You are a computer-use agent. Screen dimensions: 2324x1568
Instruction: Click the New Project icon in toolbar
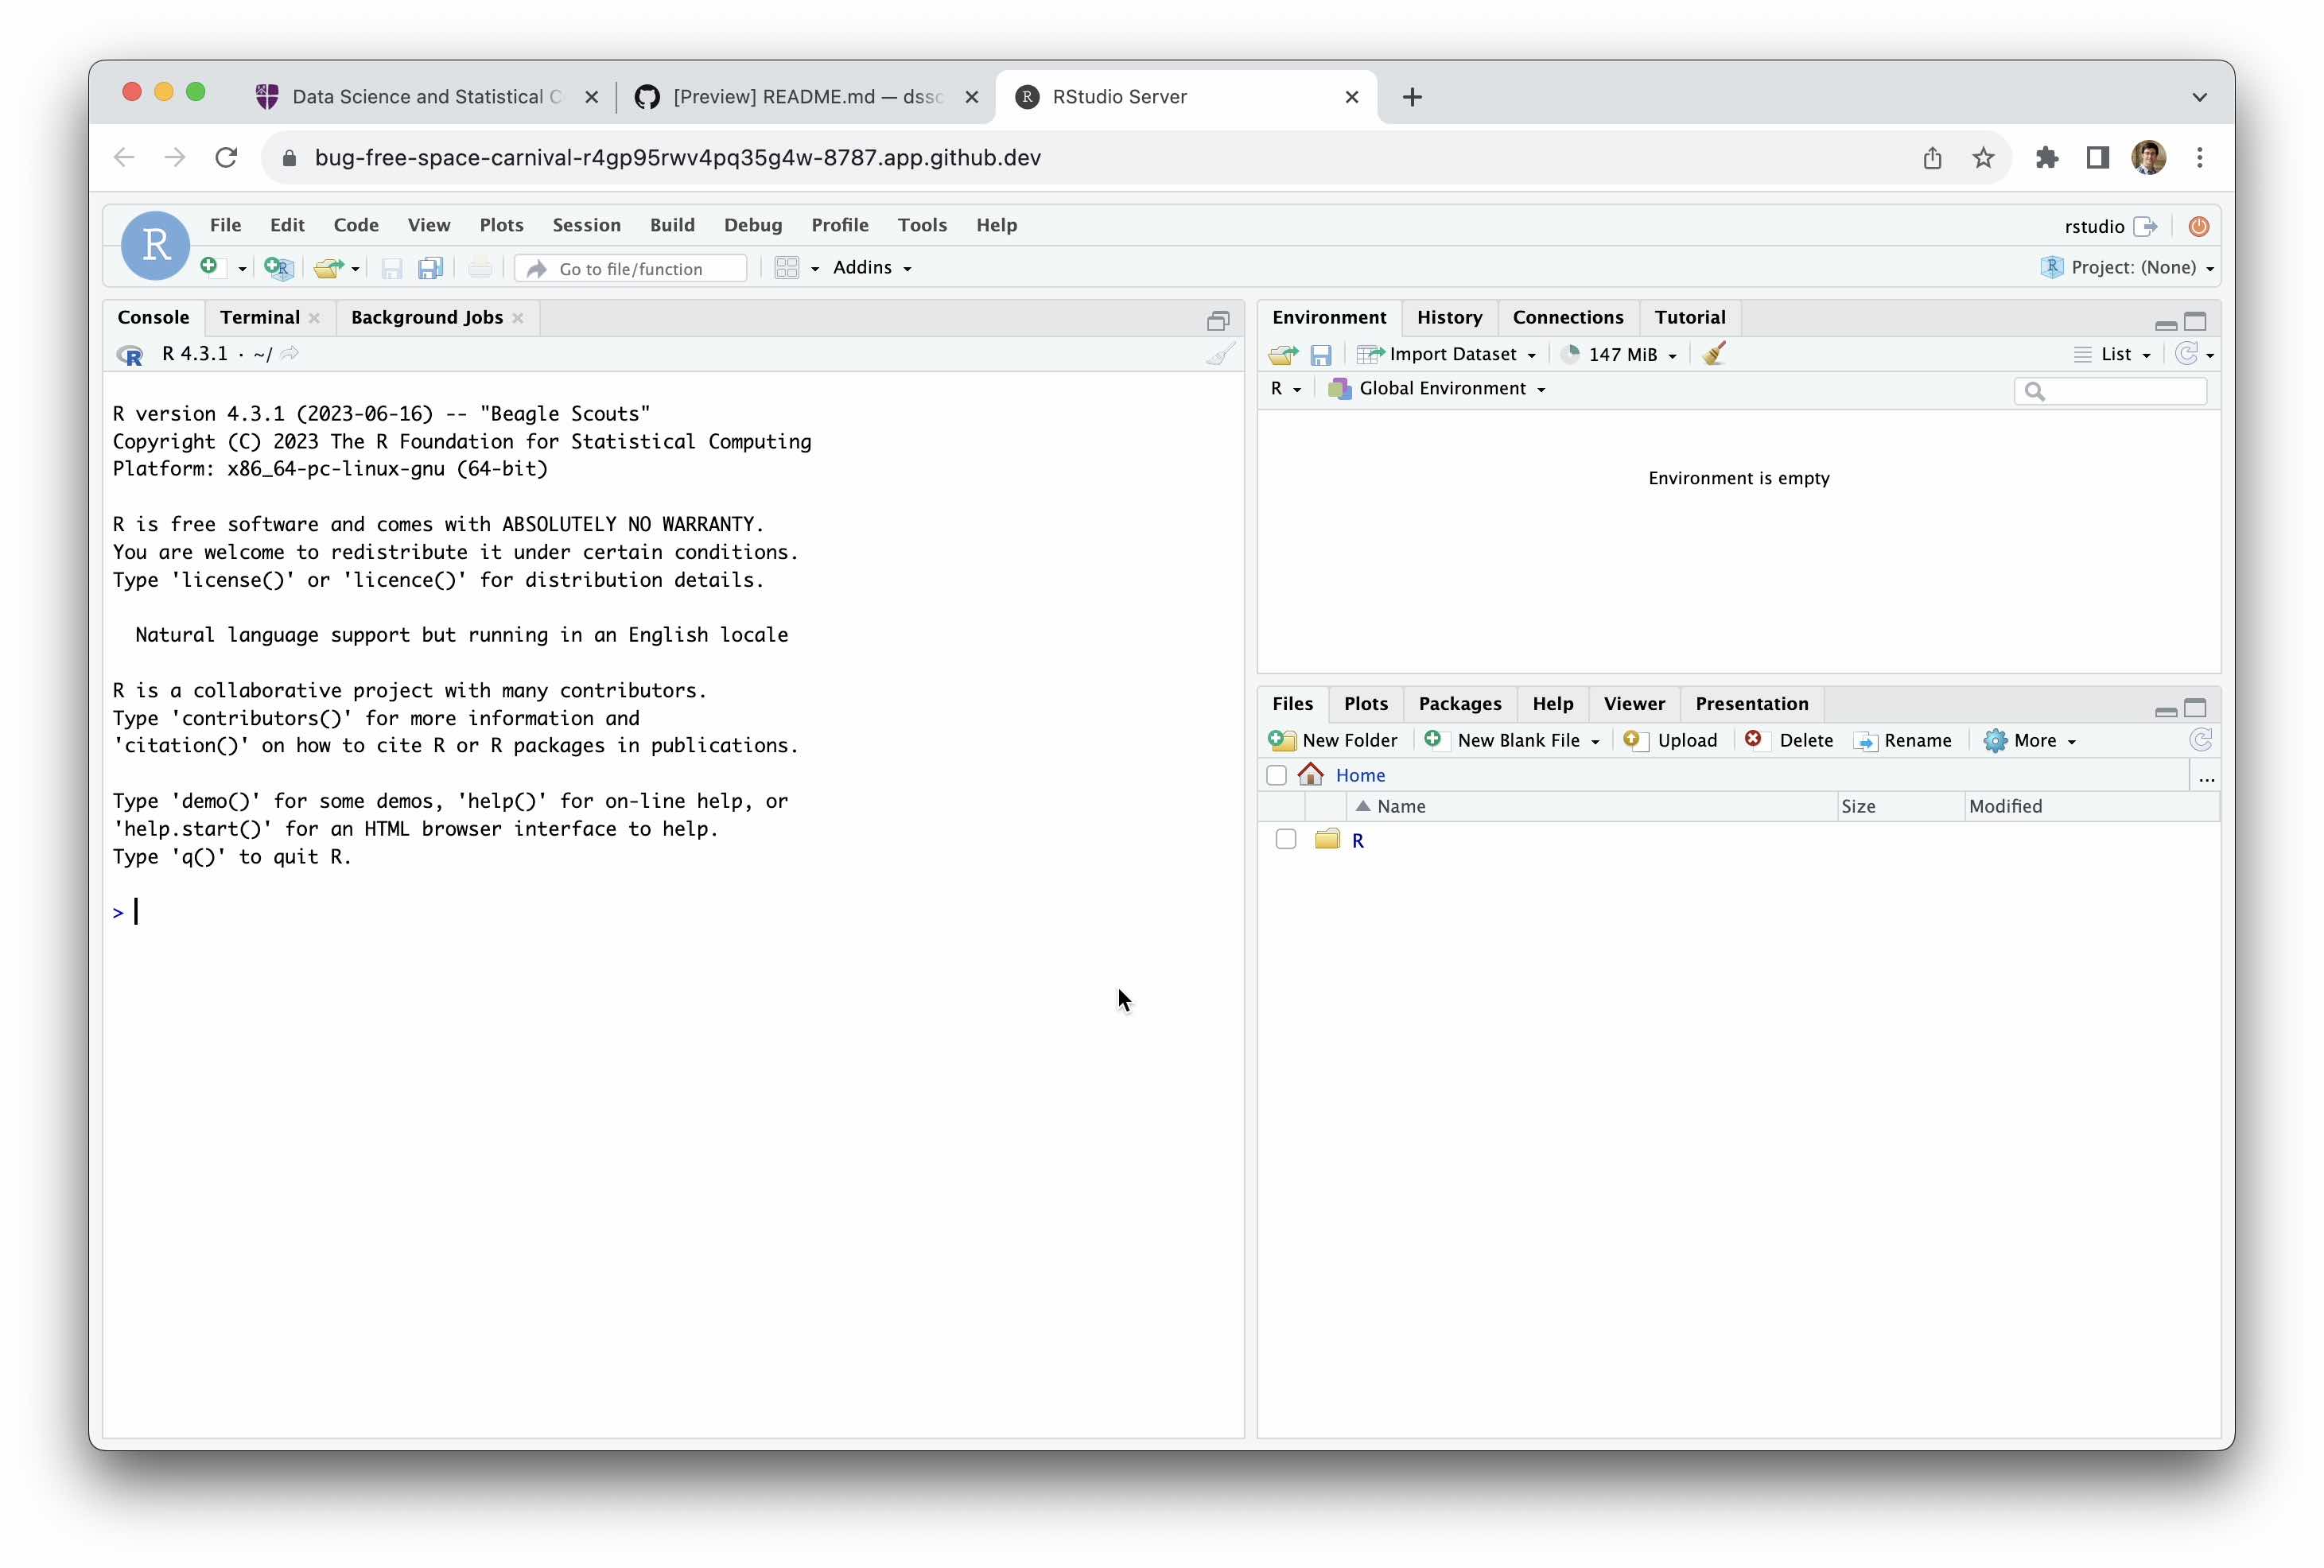[277, 268]
